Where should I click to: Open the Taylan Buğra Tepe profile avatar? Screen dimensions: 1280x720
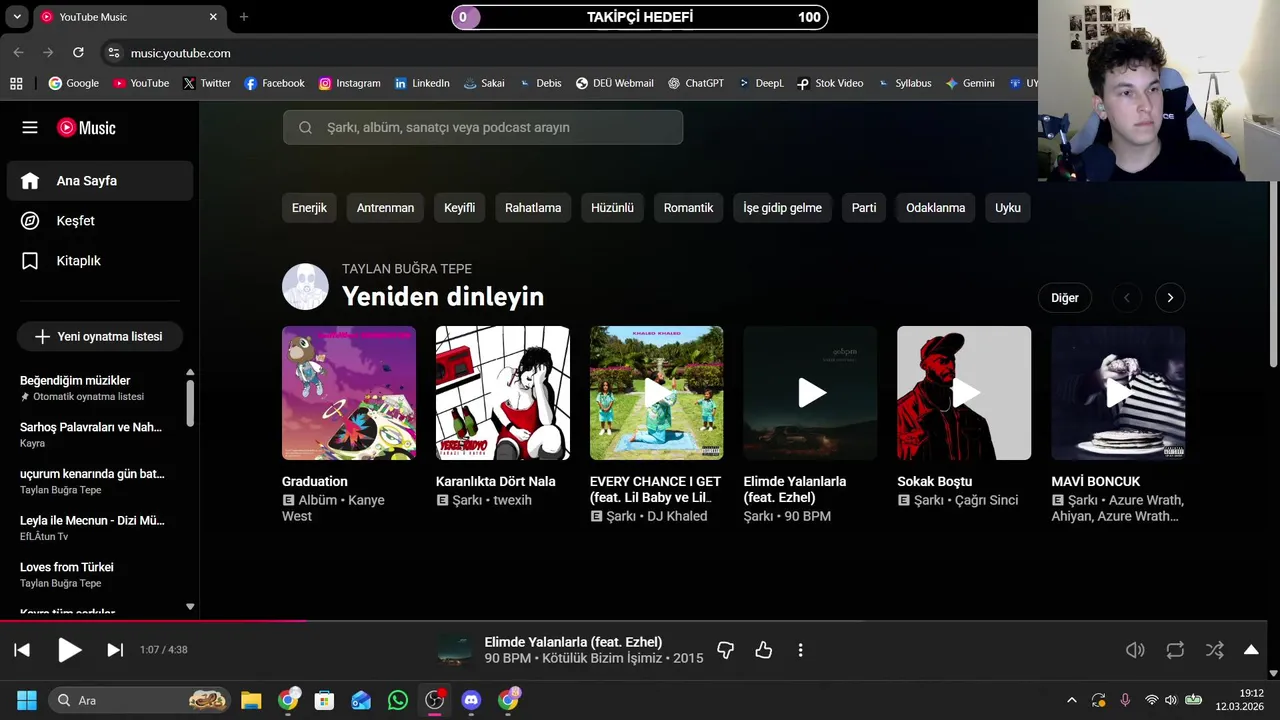point(305,287)
